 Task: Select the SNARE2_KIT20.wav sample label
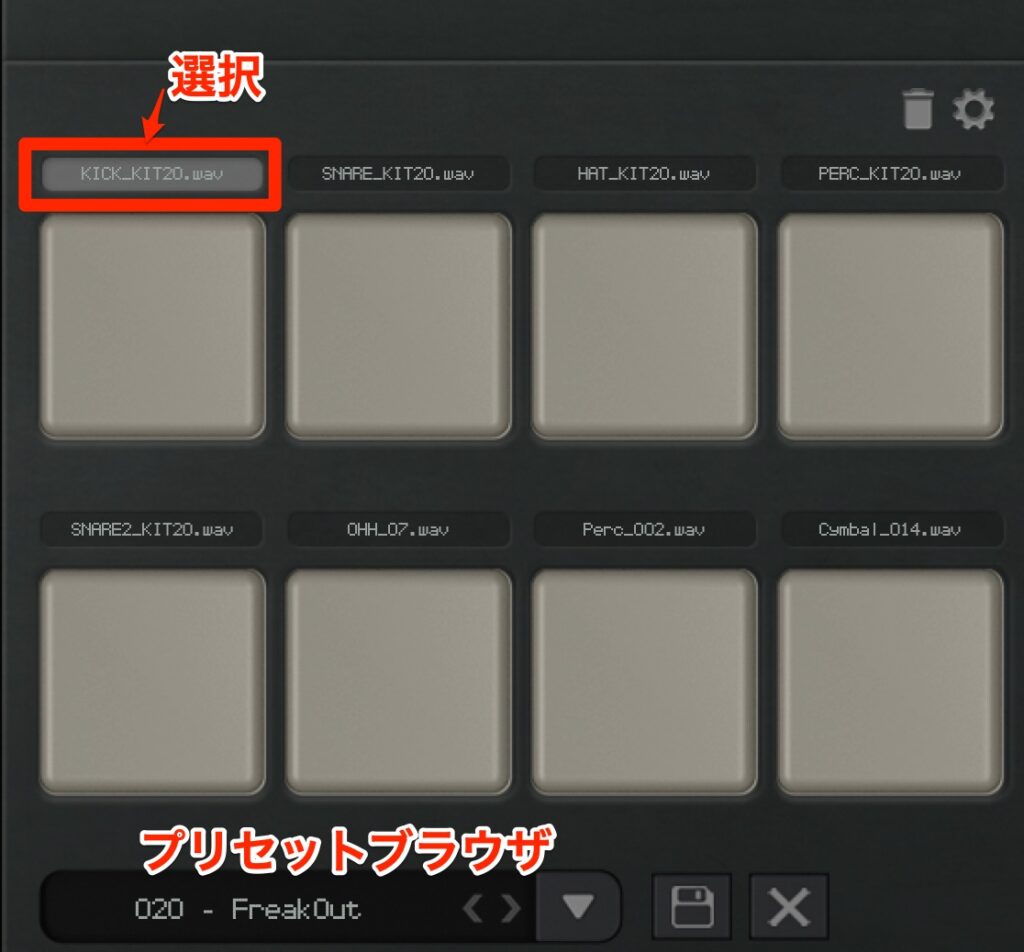[x=152, y=530]
